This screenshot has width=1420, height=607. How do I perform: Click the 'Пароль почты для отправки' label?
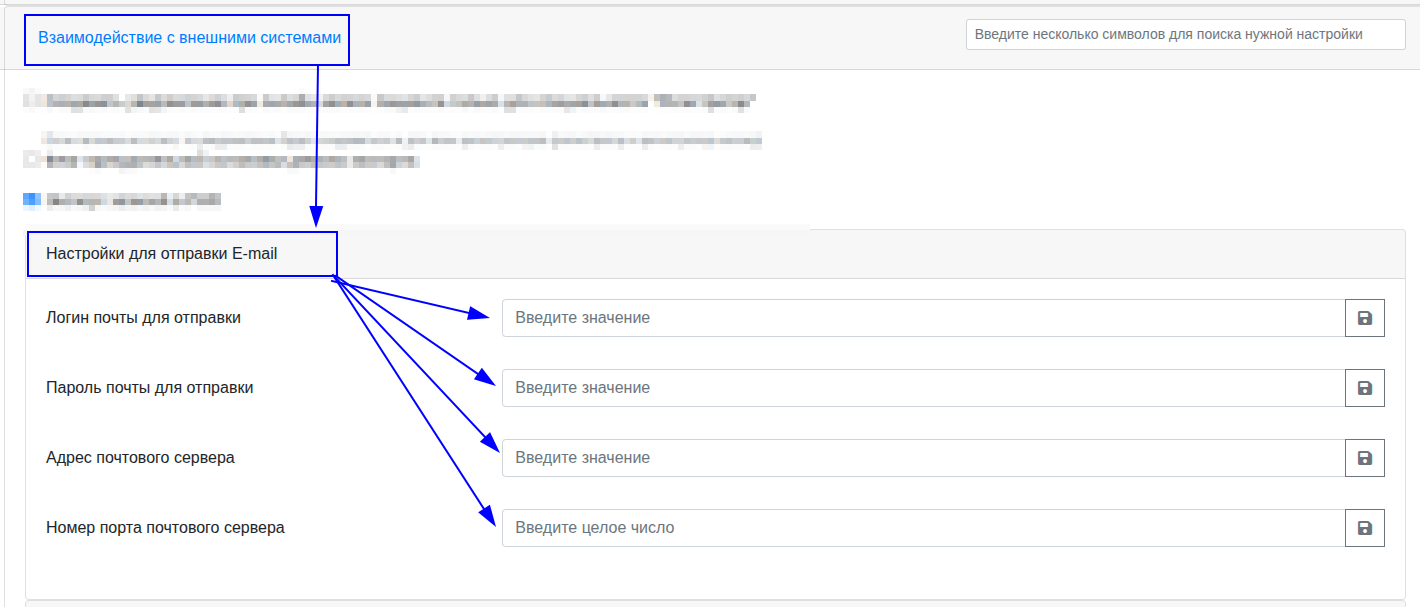[149, 388]
